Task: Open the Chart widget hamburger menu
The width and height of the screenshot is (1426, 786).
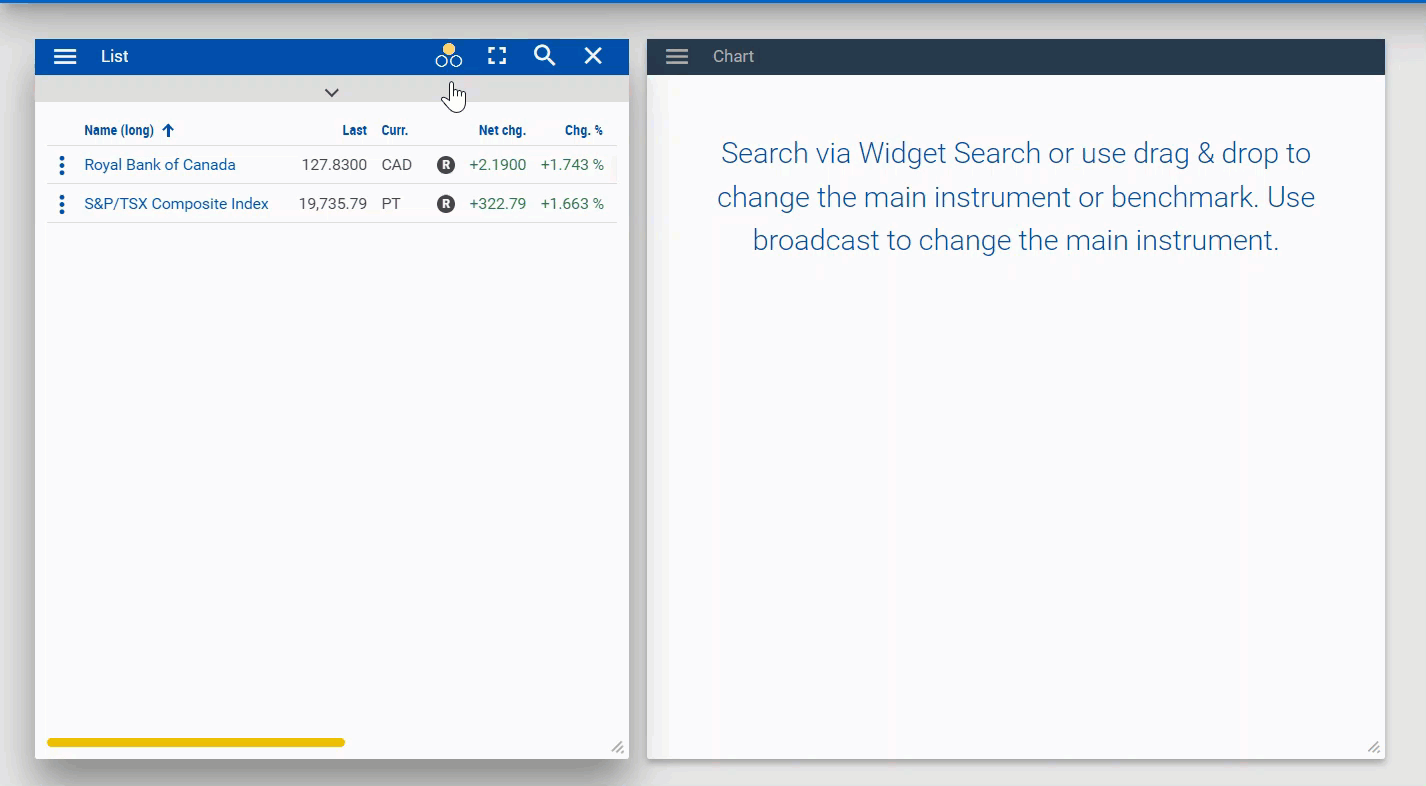Action: 677,56
